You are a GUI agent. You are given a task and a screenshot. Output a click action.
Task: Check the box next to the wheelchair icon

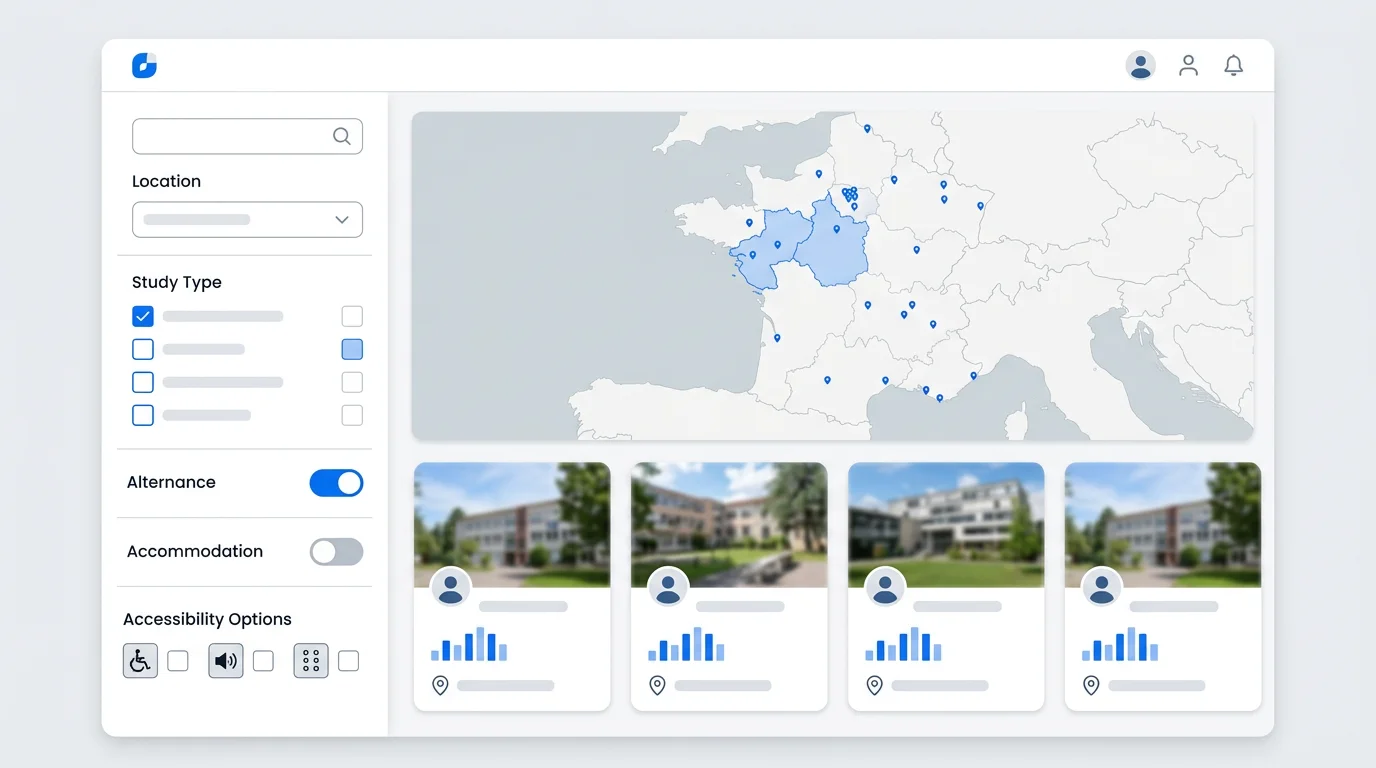click(x=177, y=660)
